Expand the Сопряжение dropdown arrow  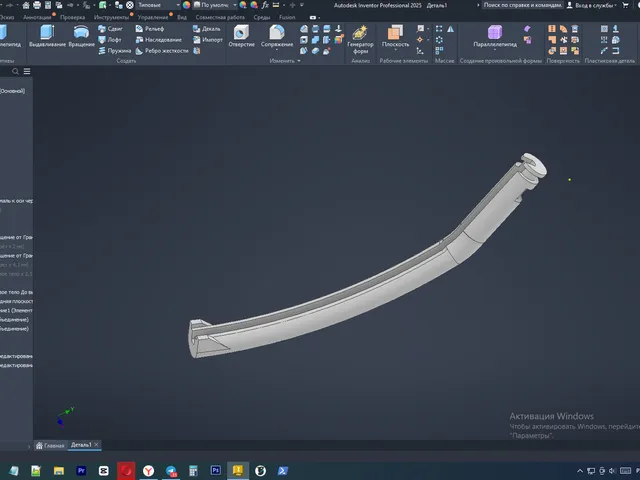pyautogui.click(x=277, y=50)
